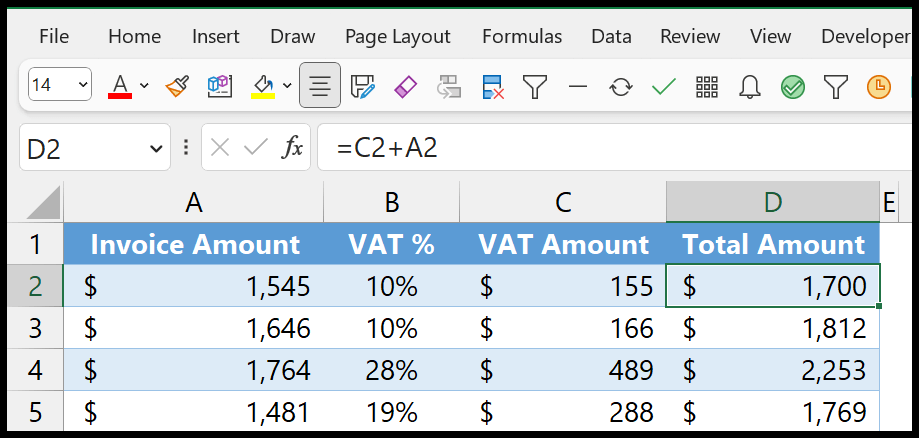Click the Format Painter brush icon
Viewport: 919px width, 438px height.
tap(176, 87)
